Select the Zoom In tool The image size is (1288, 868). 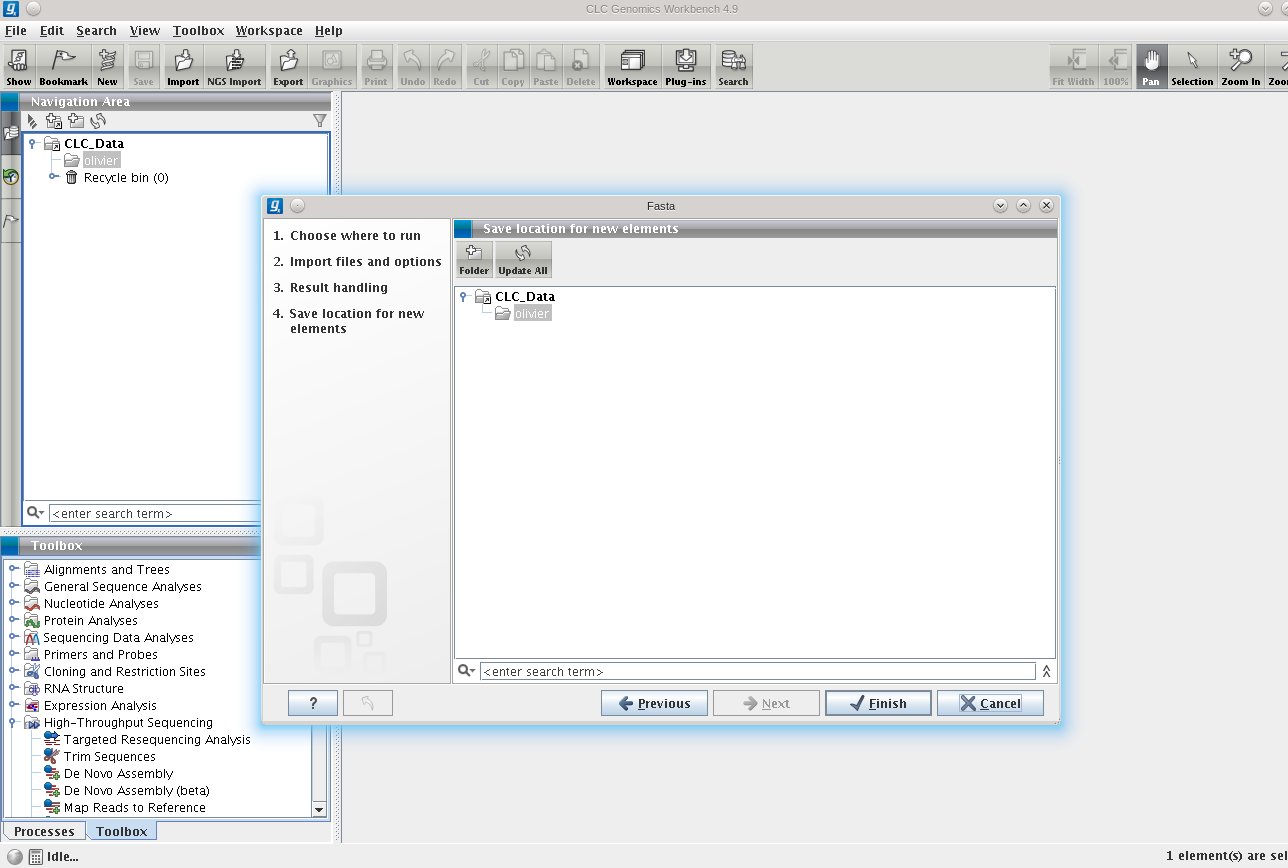(1241, 67)
